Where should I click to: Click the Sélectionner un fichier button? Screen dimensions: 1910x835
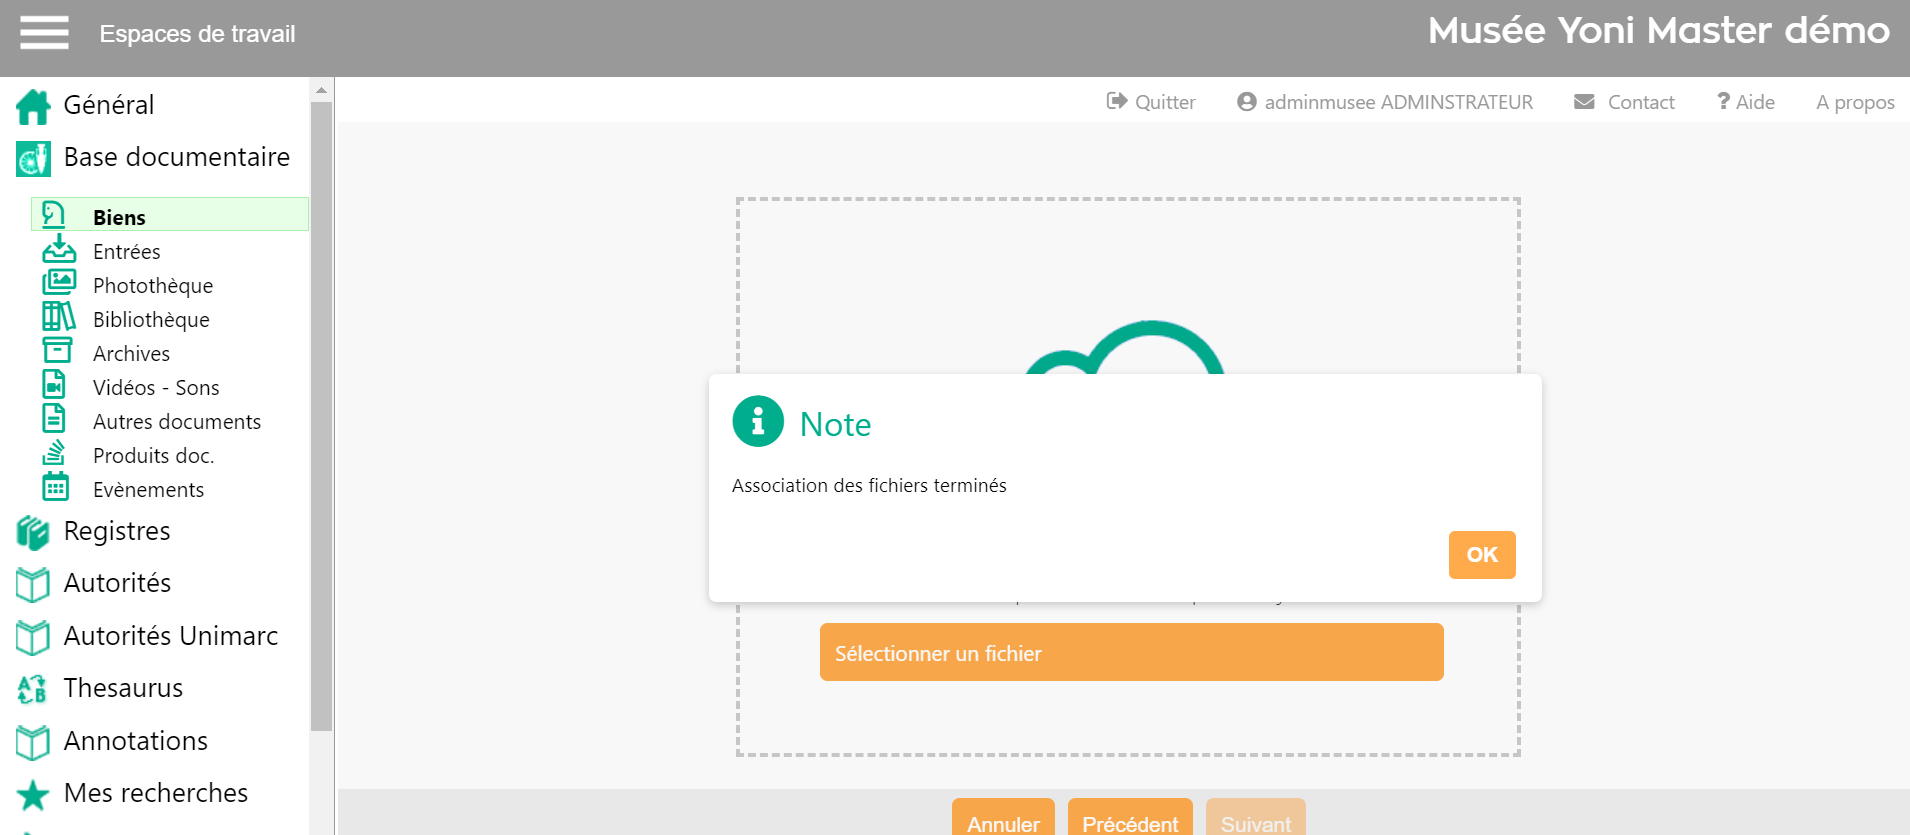[1131, 653]
